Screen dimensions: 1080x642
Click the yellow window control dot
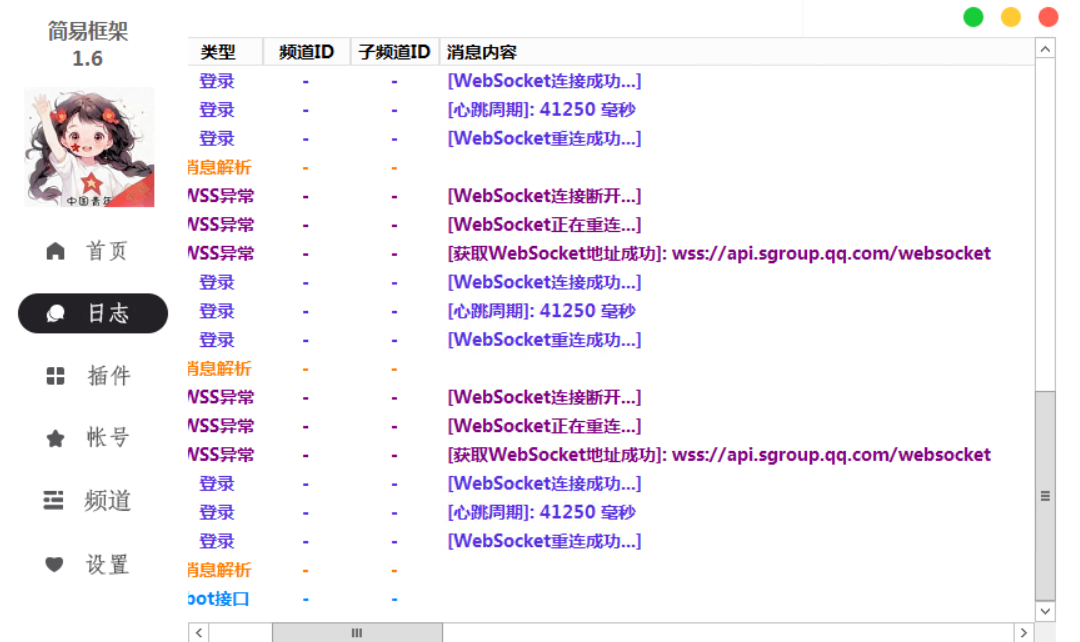pyautogui.click(x=1011, y=17)
